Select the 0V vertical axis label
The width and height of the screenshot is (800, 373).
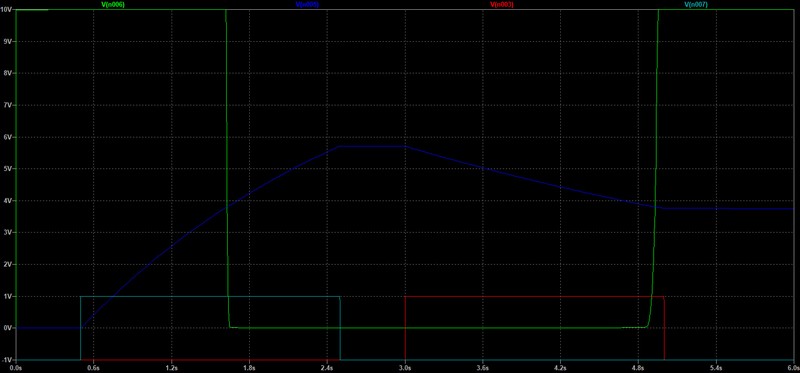tap(9, 328)
